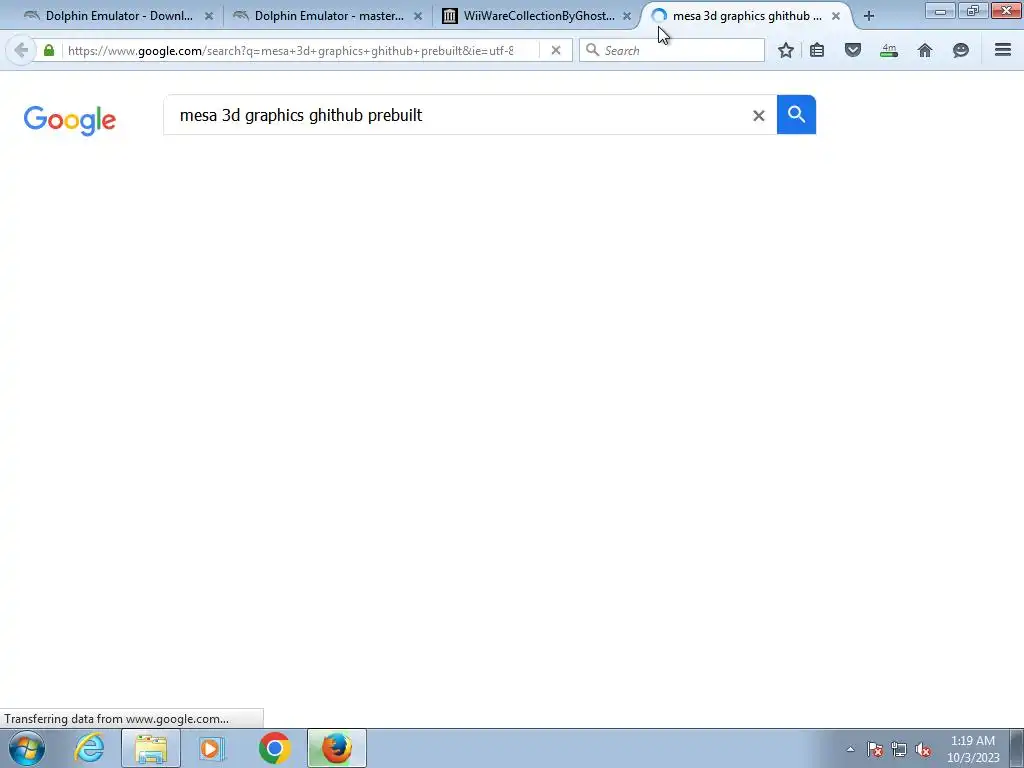Open a new tab with the plus button
The width and height of the screenshot is (1024, 768).
click(869, 16)
